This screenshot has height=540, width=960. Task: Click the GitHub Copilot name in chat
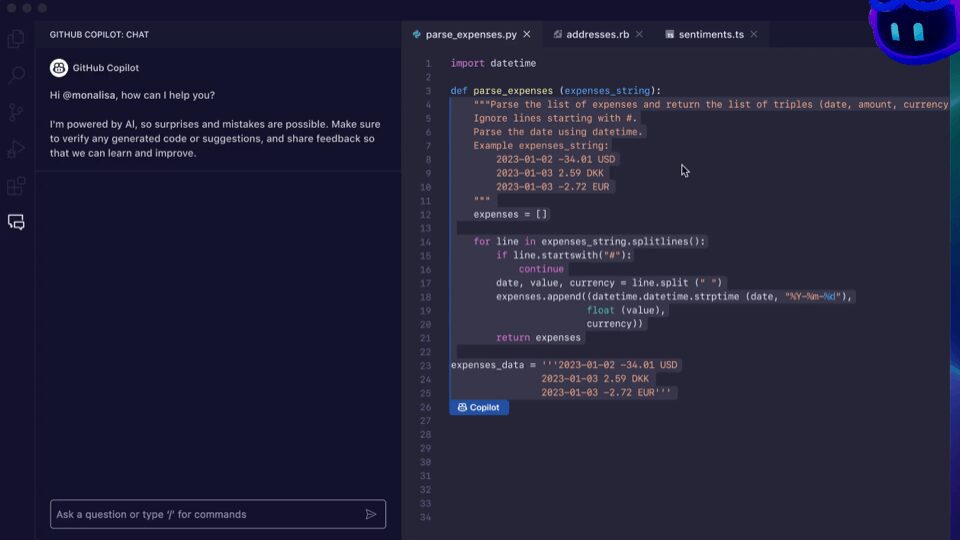[105, 68]
